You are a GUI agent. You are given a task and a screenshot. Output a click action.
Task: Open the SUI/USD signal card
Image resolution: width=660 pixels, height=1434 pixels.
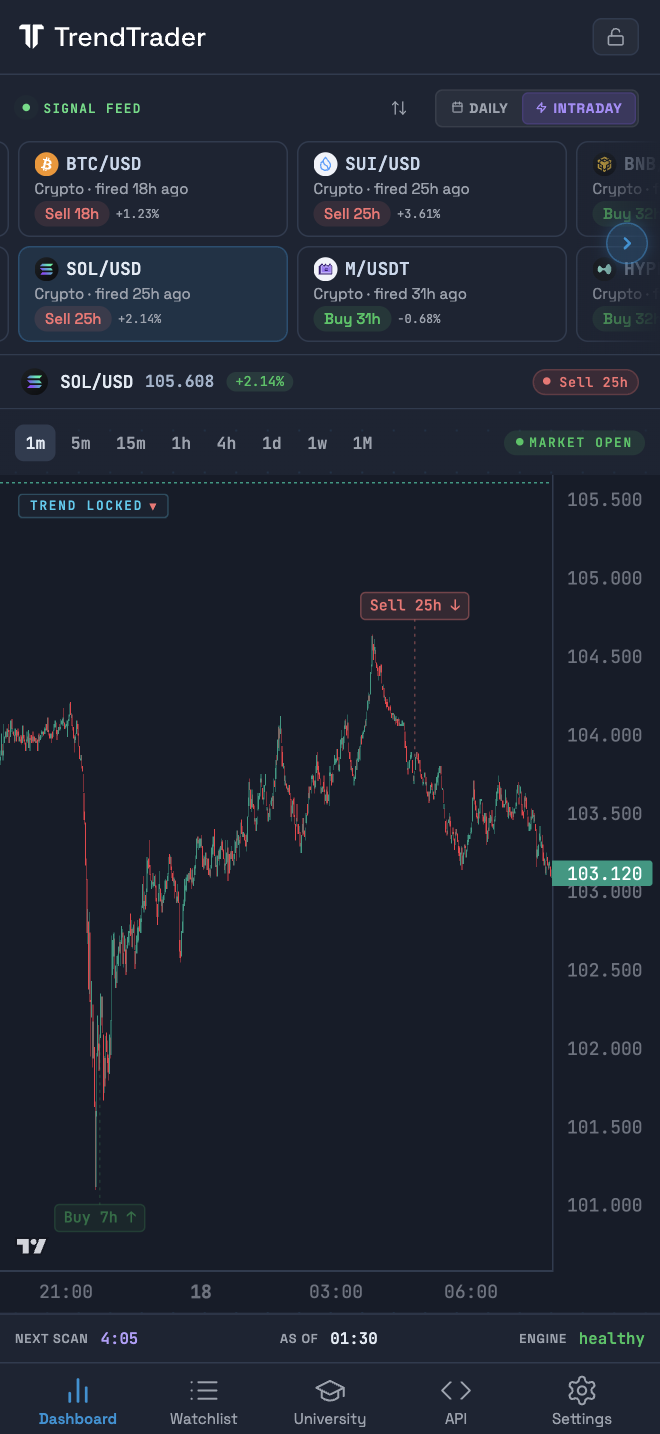pyautogui.click(x=432, y=189)
